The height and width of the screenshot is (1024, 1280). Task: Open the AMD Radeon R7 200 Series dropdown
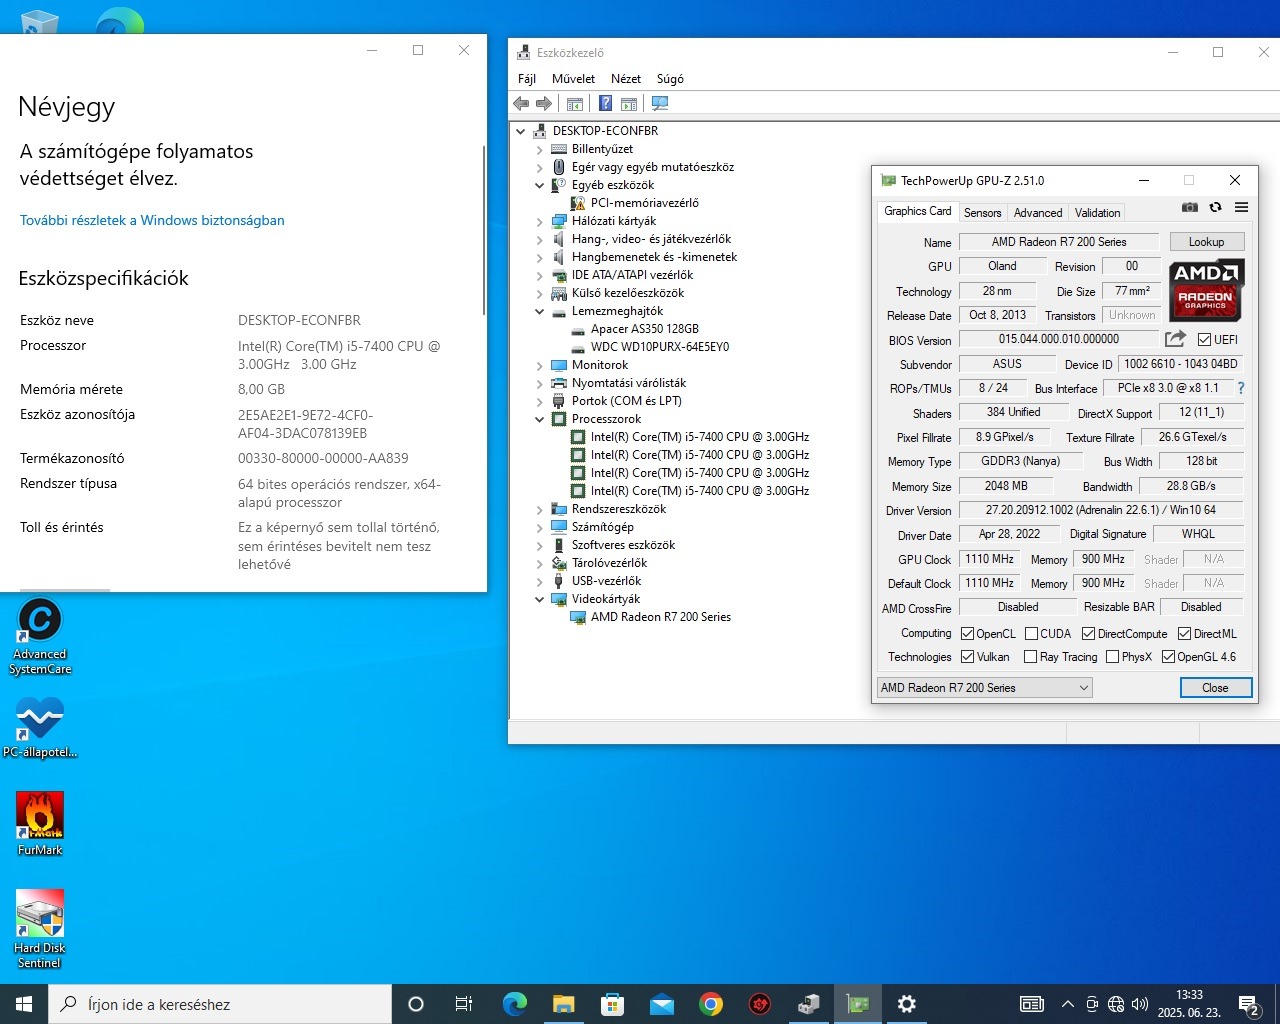pyautogui.click(x=984, y=688)
